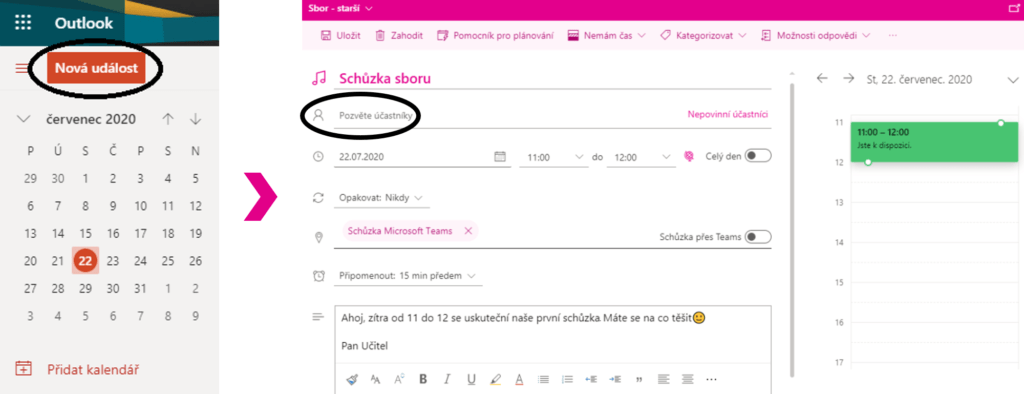1024x394 pixels.
Task: Open the Kategorizovat dropdown
Action: 703,35
